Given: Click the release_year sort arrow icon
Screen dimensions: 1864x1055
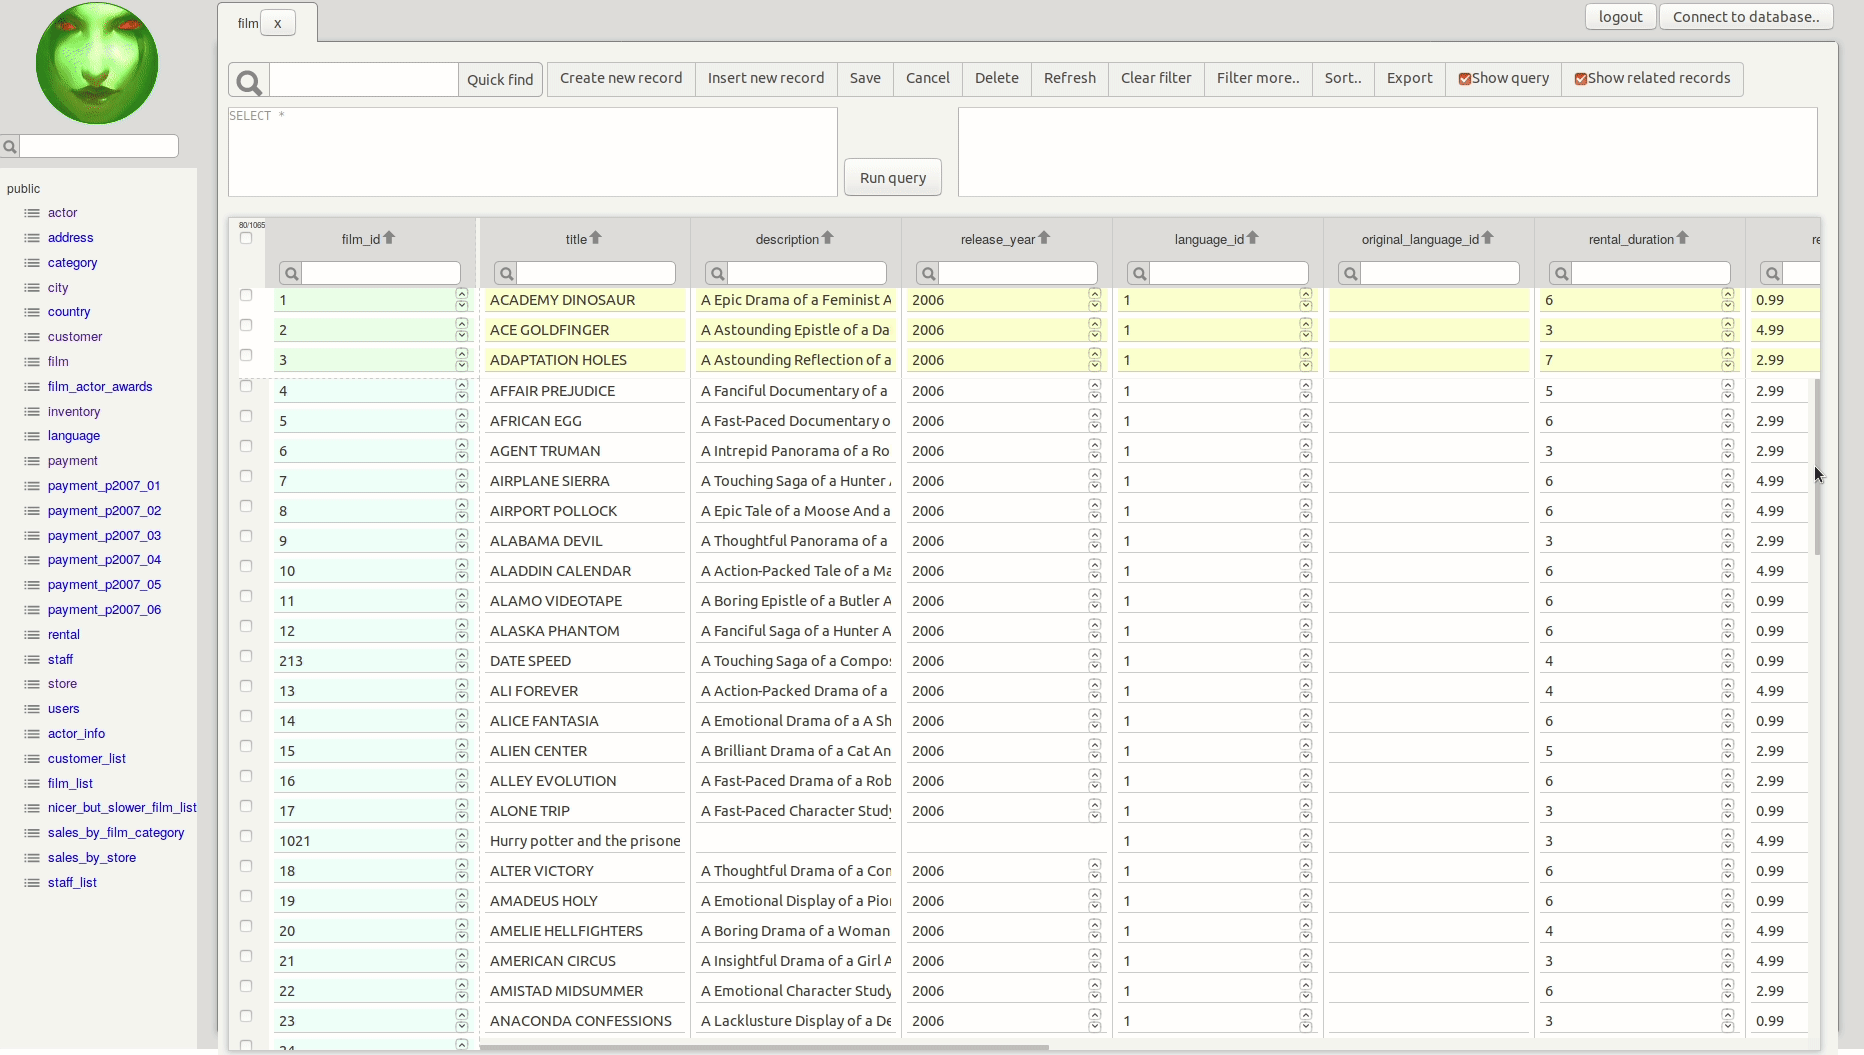Looking at the screenshot, I should point(1044,238).
